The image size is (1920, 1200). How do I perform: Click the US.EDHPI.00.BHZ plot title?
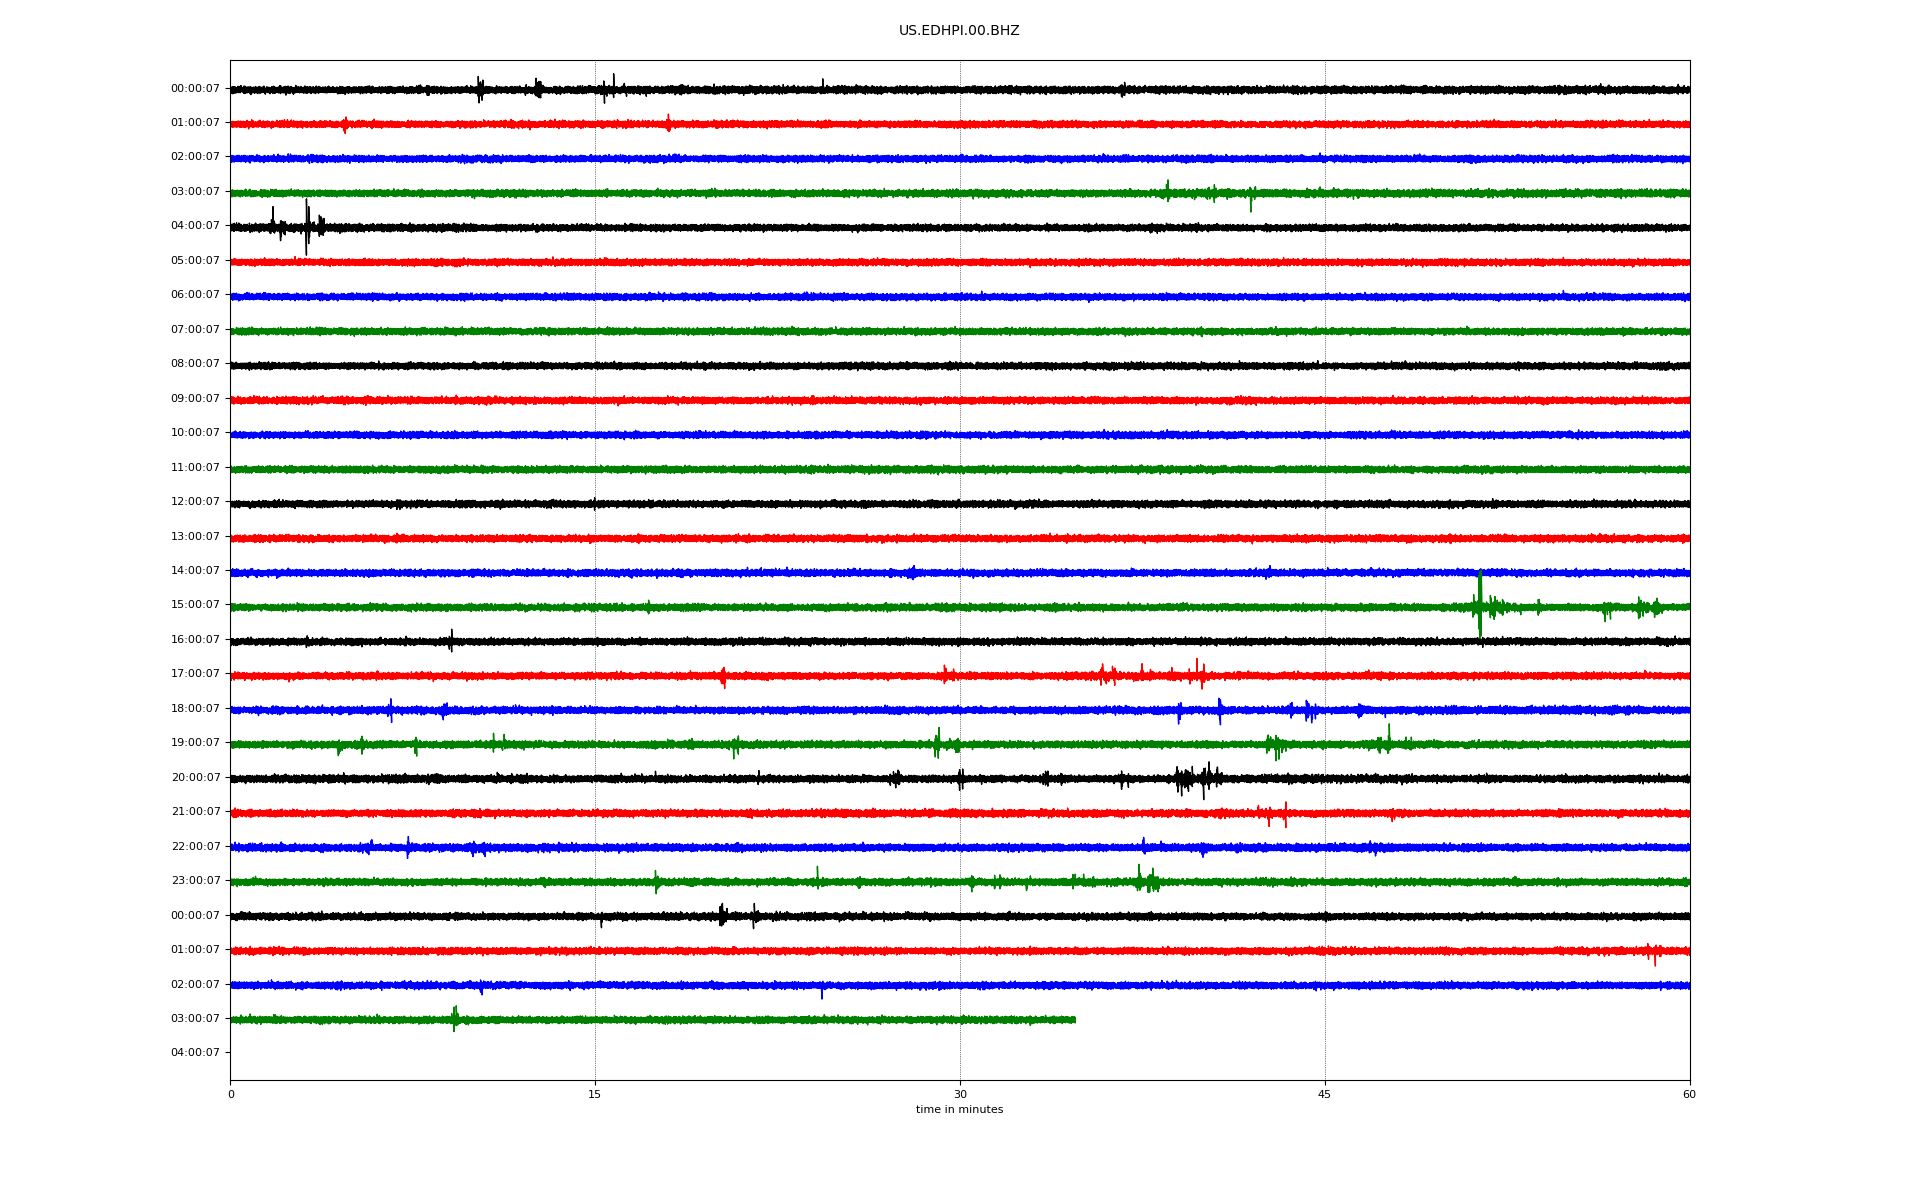[x=958, y=31]
